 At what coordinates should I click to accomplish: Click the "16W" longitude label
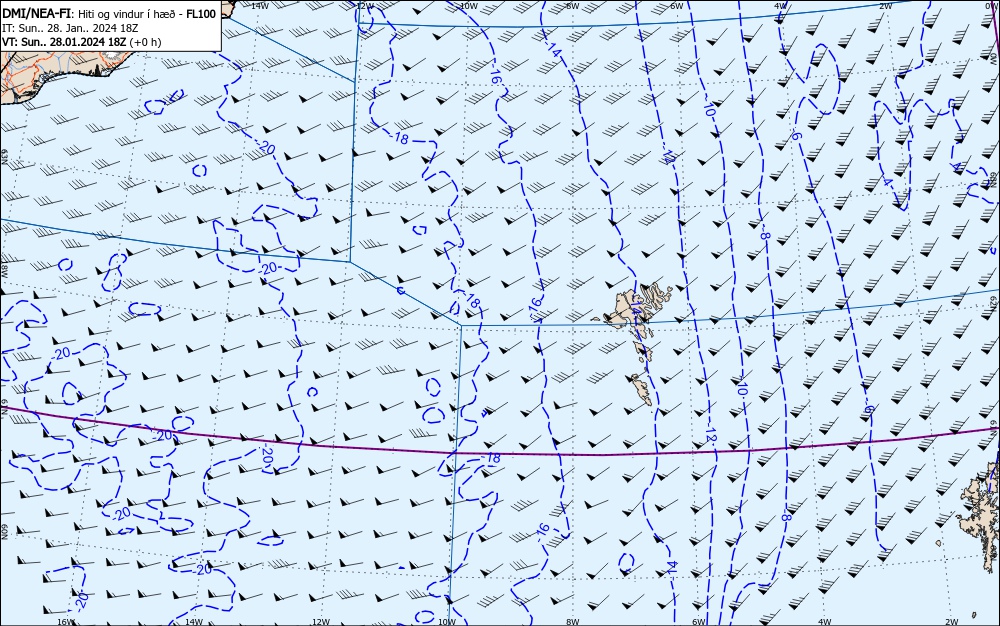point(65,622)
